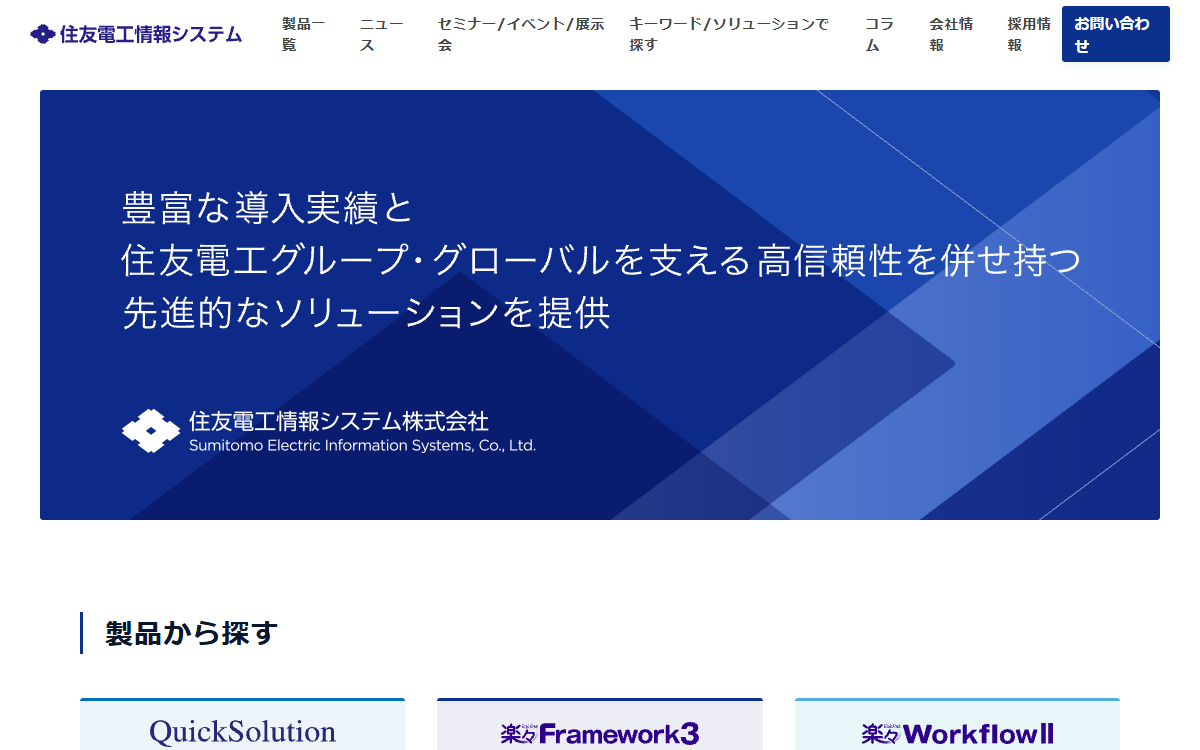Click the hero banner image
The height and width of the screenshot is (750, 1200).
tap(600, 305)
